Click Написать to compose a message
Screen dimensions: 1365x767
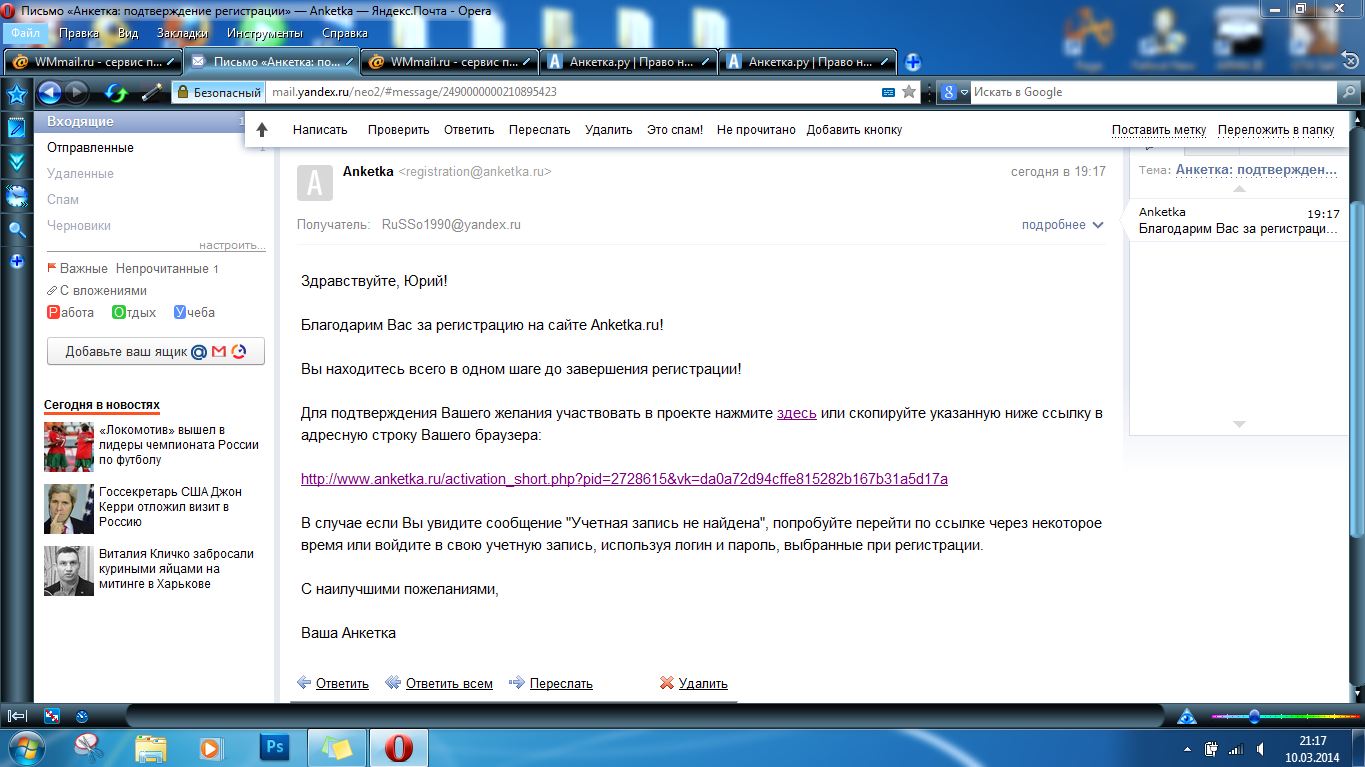[320, 130]
